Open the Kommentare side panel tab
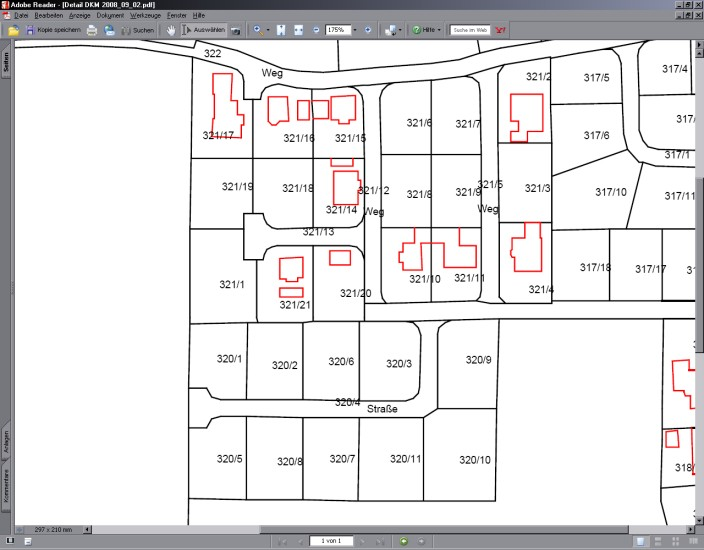Image resolution: width=704 pixels, height=550 pixels. click(6, 486)
